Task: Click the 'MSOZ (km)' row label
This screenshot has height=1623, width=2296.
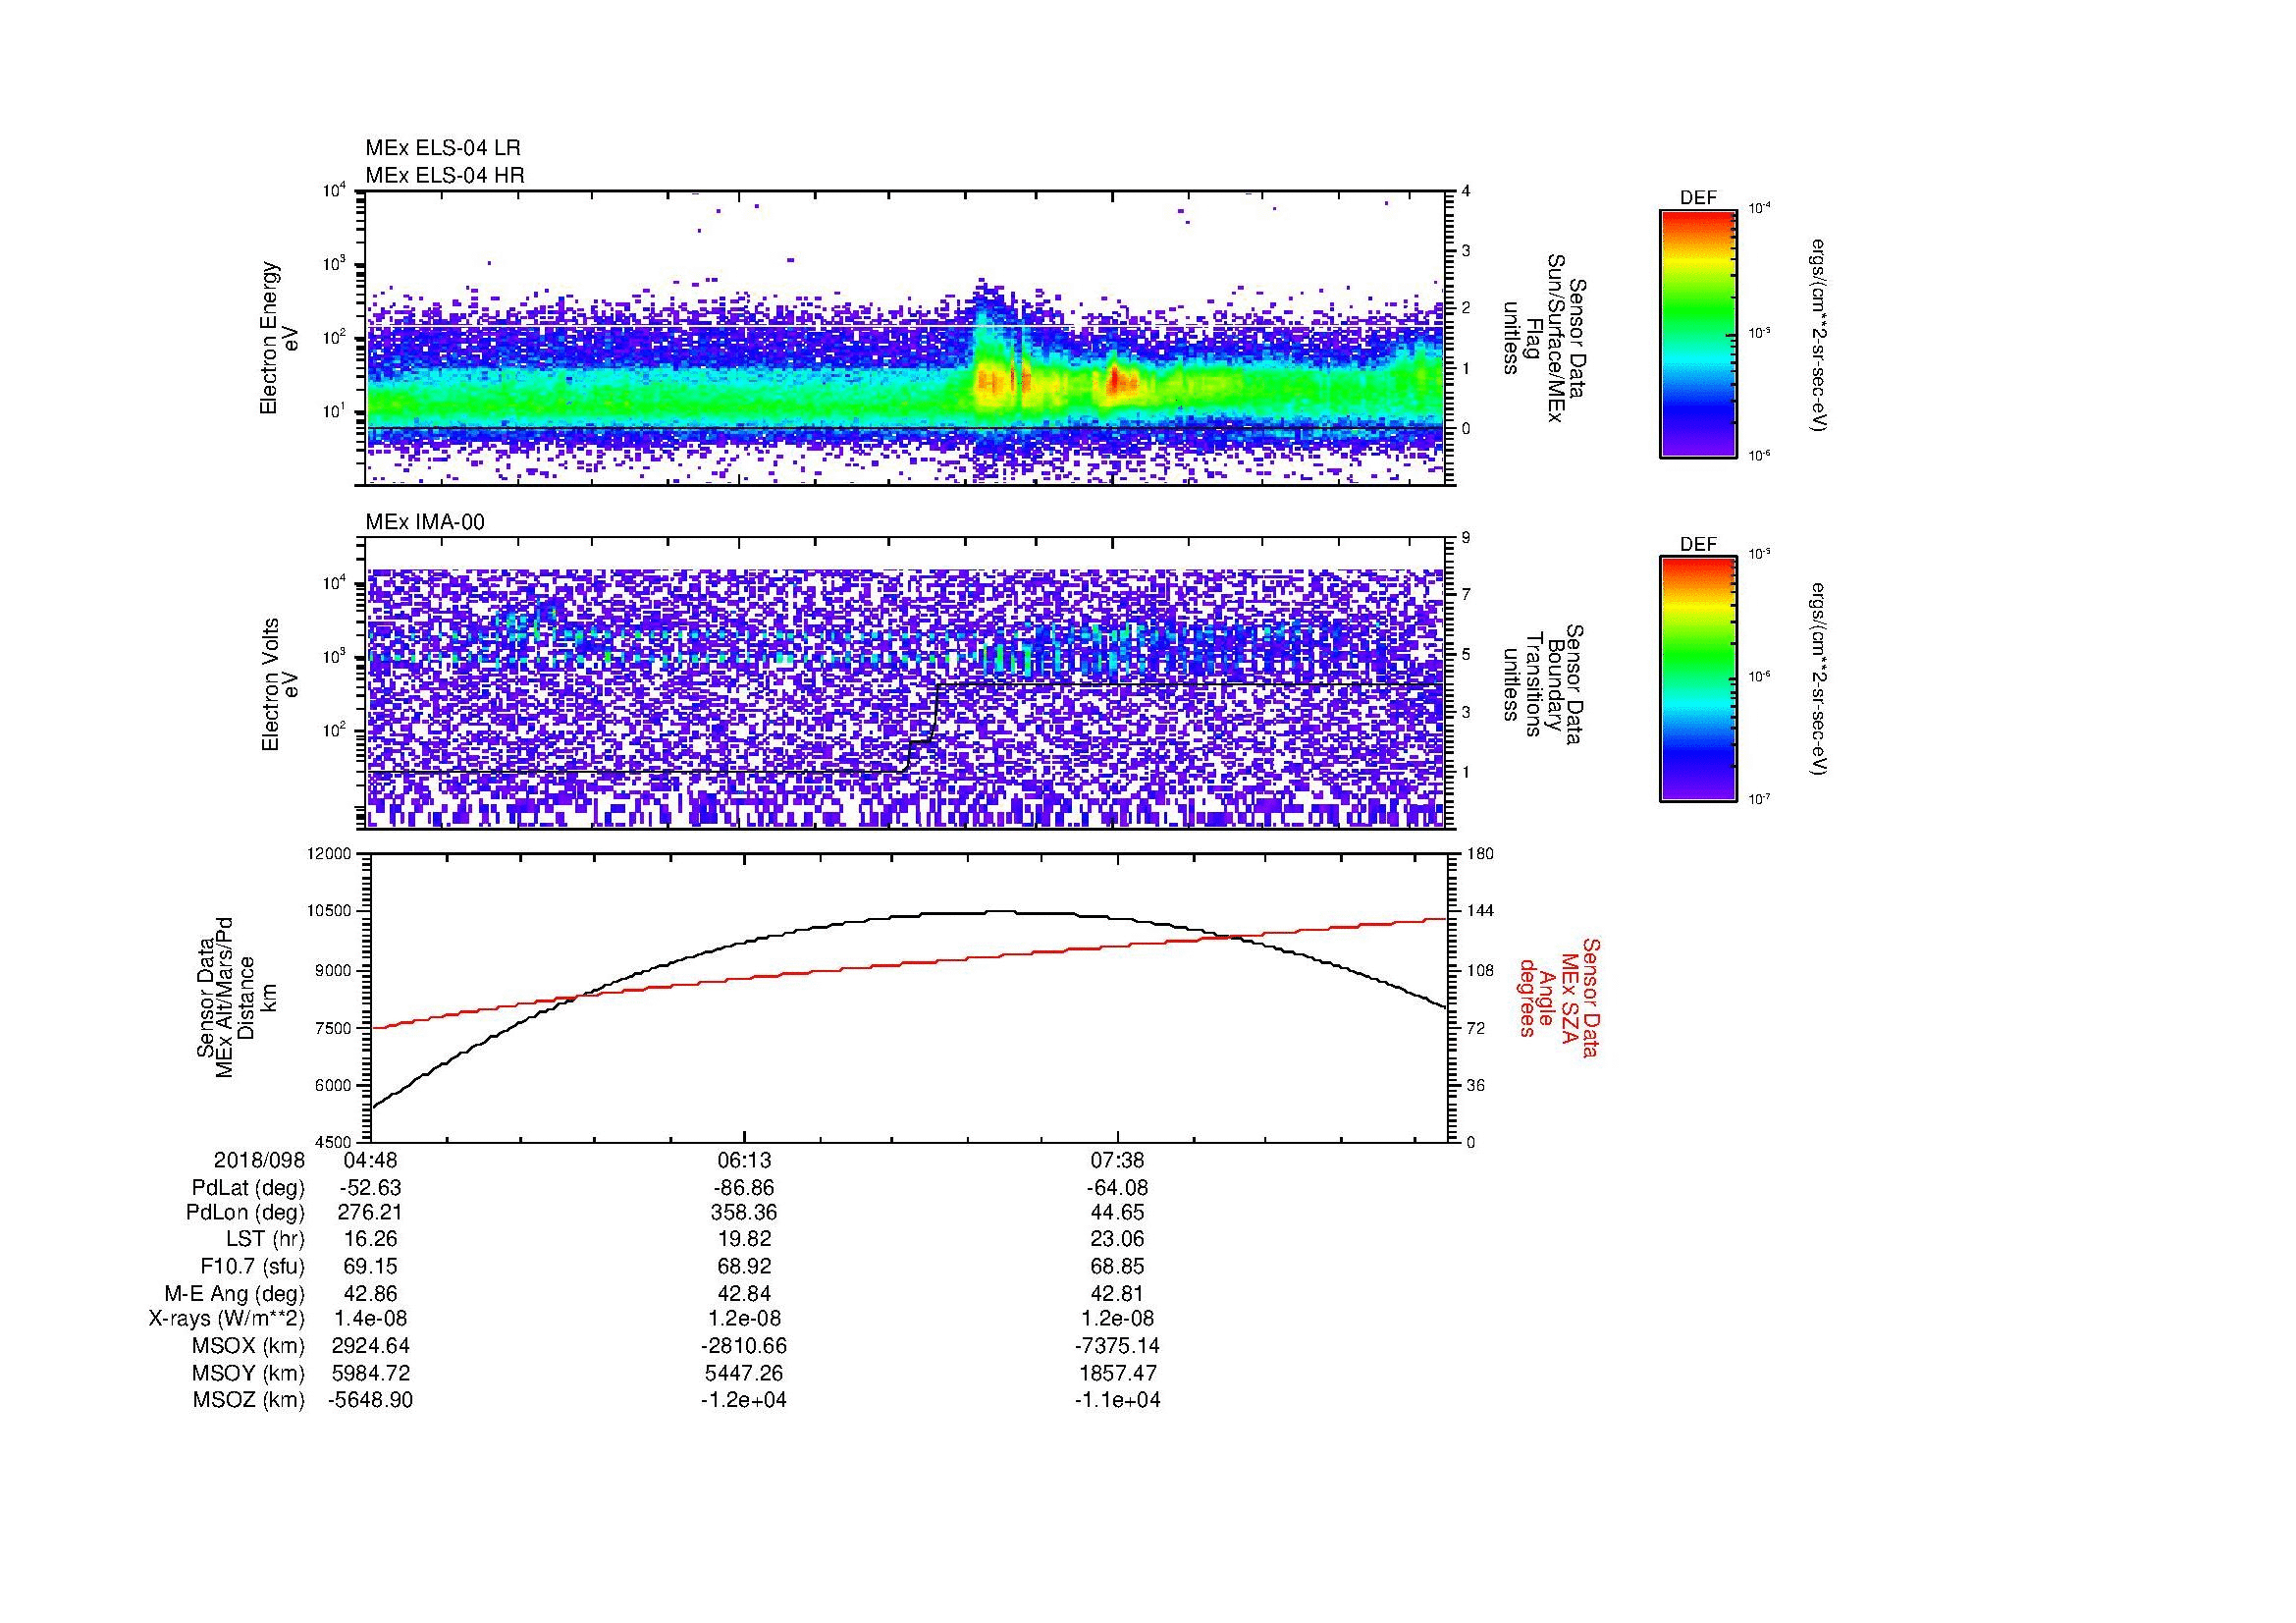Action: pyautogui.click(x=249, y=1400)
